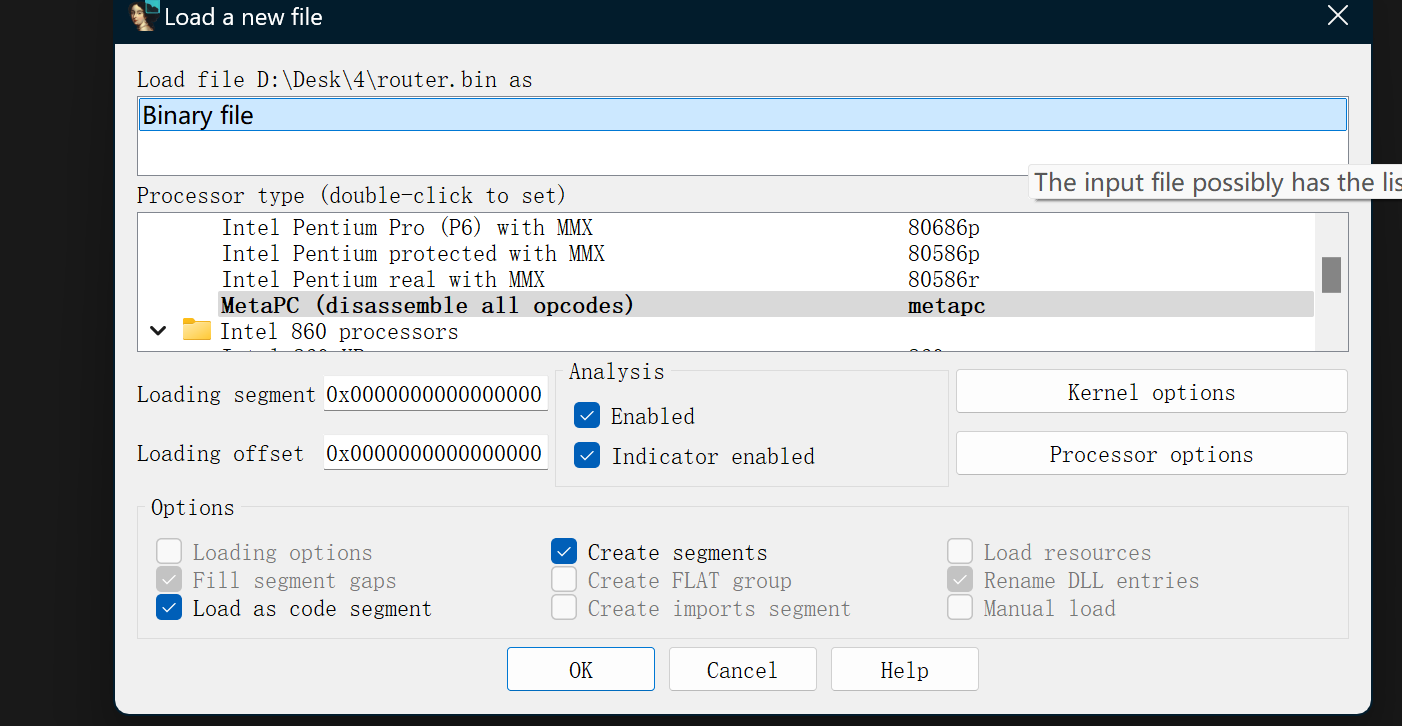Toggle the Fill segment gaps checkbox
This screenshot has height=726, width=1402.
click(x=169, y=579)
